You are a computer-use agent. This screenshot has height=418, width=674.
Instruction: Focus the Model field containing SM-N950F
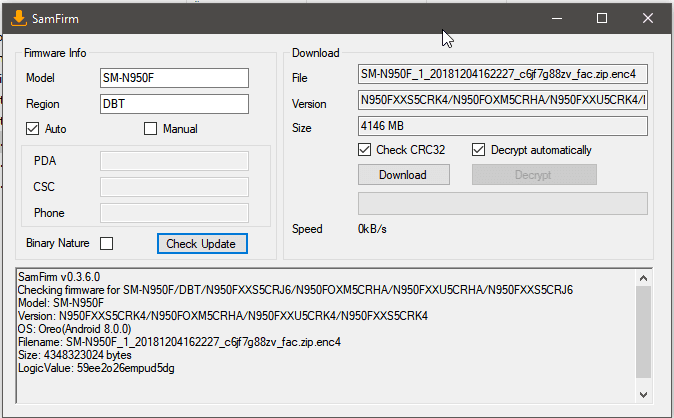pyautogui.click(x=174, y=78)
